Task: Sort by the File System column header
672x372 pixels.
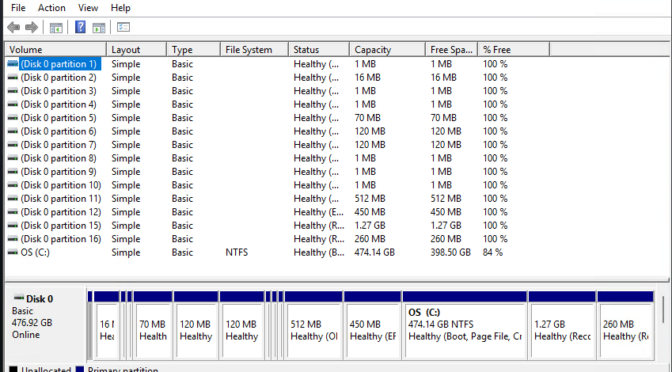Action: [x=255, y=50]
